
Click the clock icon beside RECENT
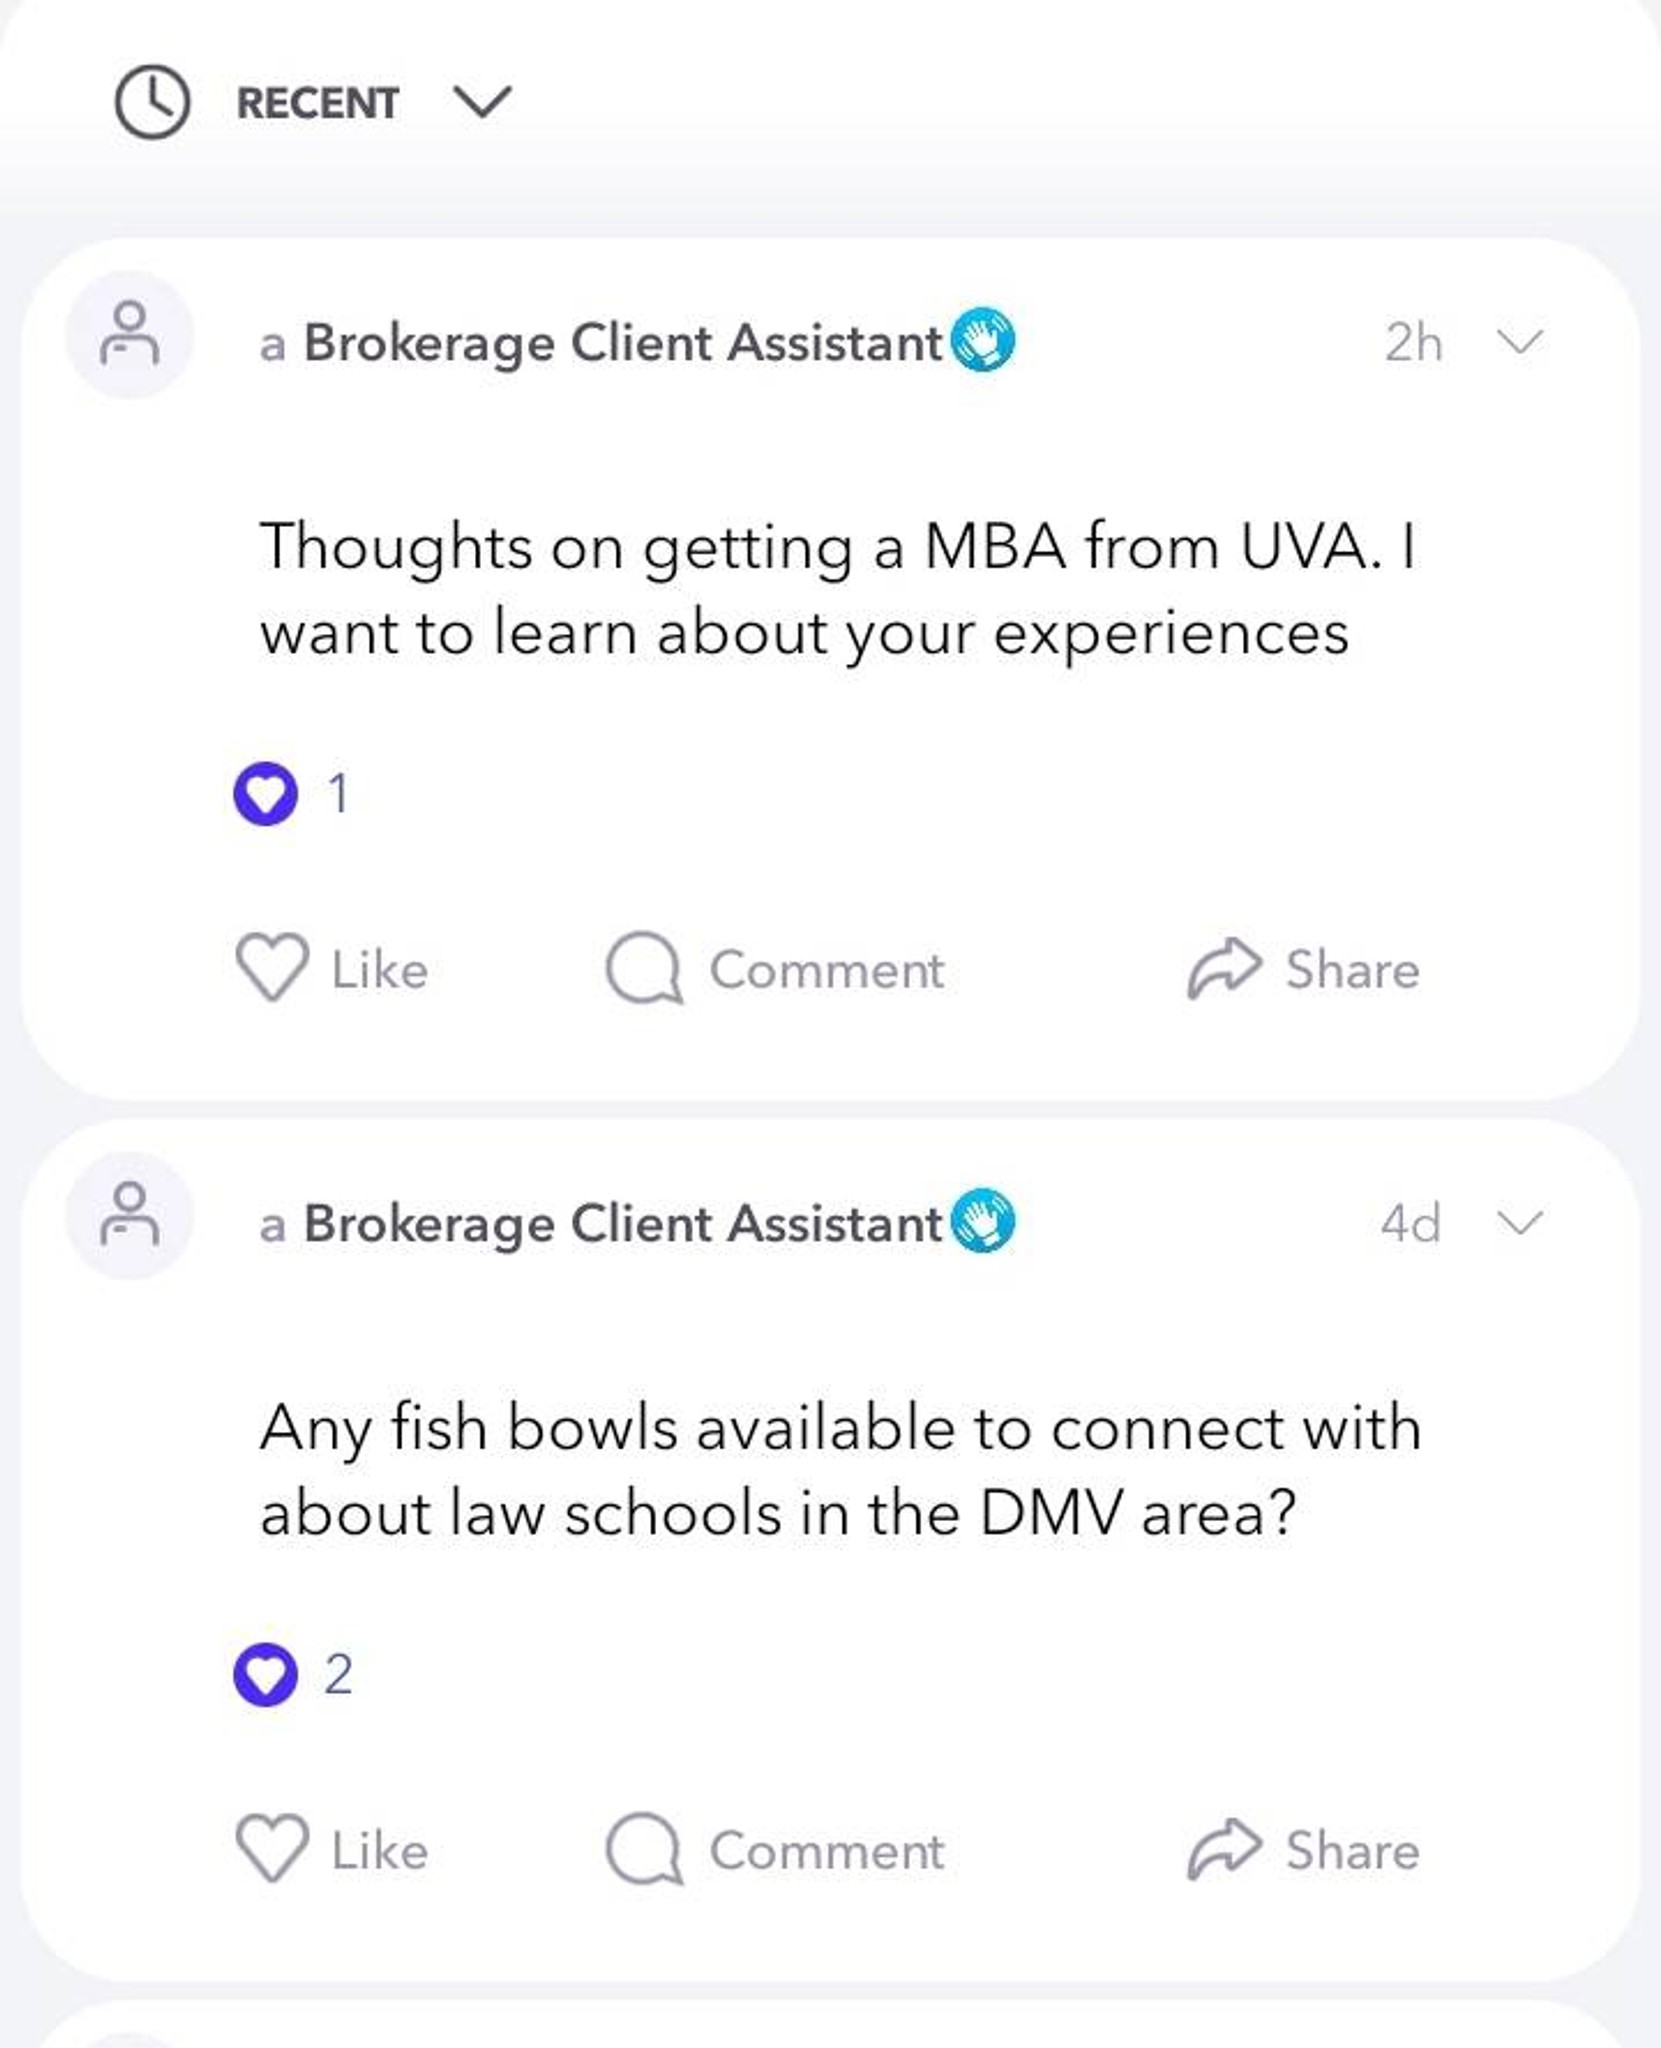tap(152, 102)
